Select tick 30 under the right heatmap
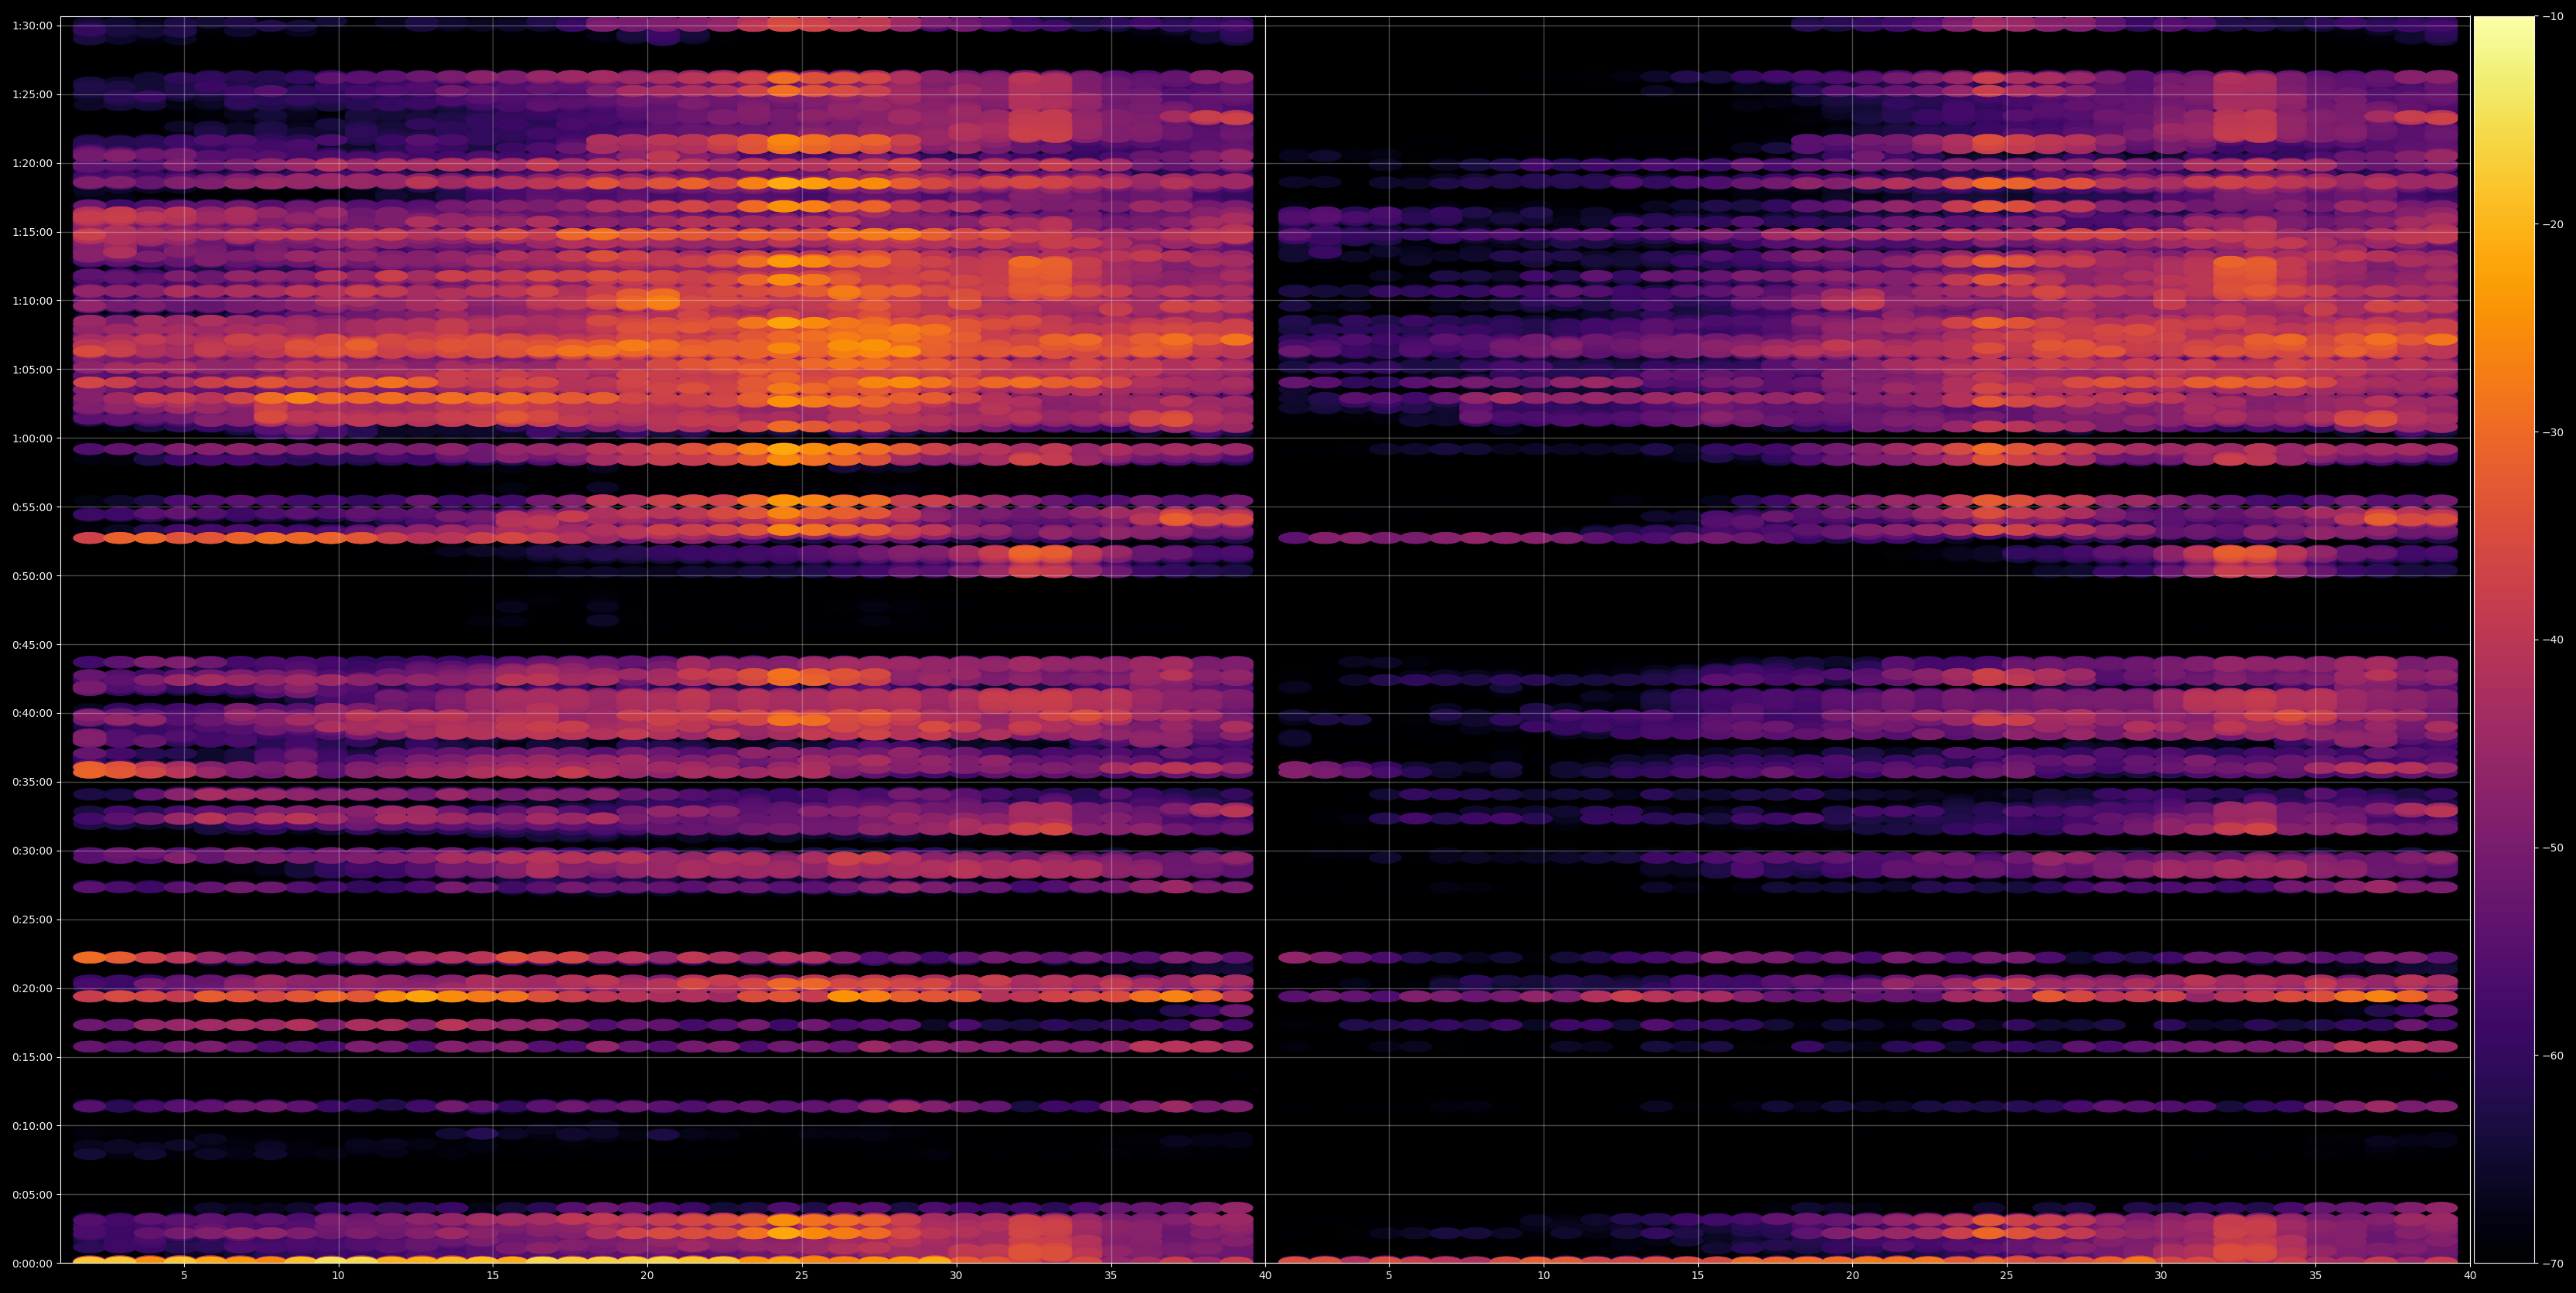Image resolution: width=2576 pixels, height=1293 pixels. (2161, 1276)
